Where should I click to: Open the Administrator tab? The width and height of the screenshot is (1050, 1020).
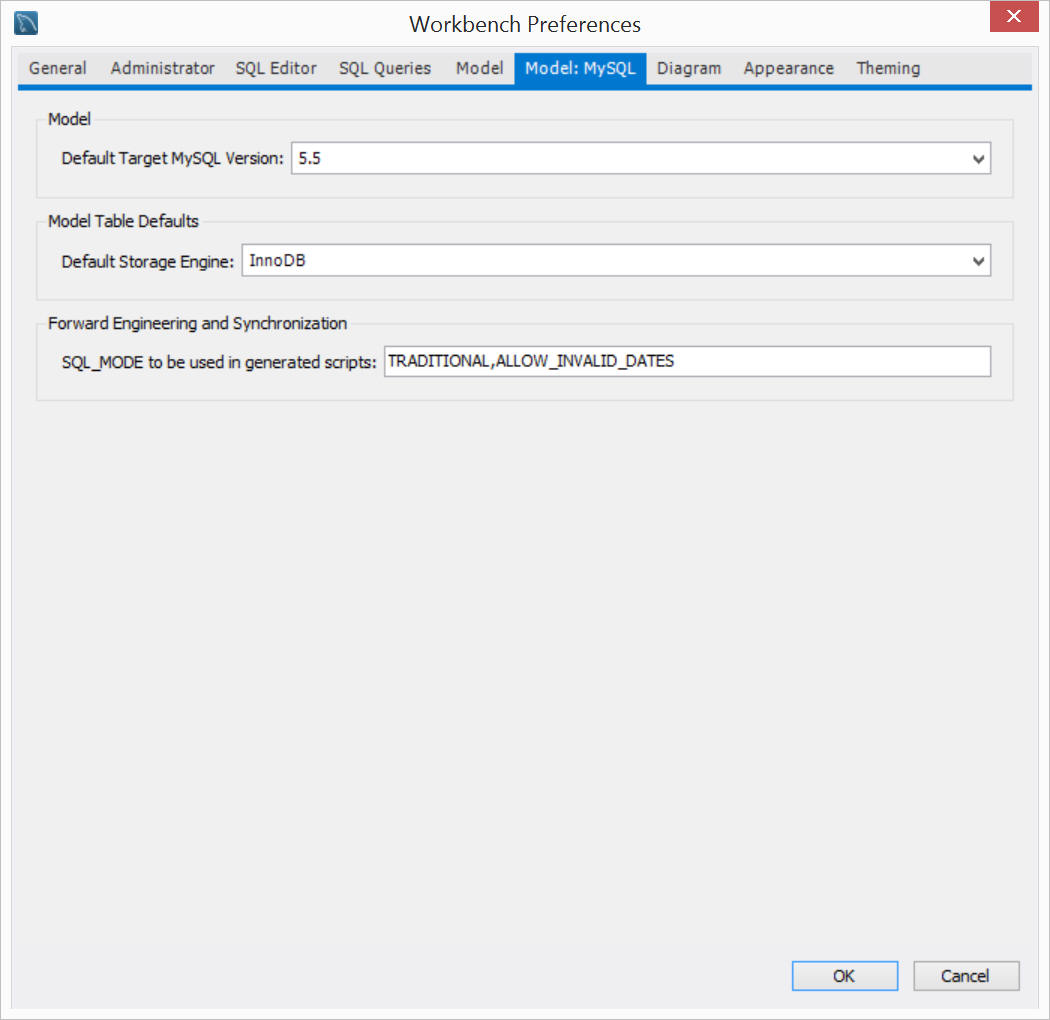163,68
